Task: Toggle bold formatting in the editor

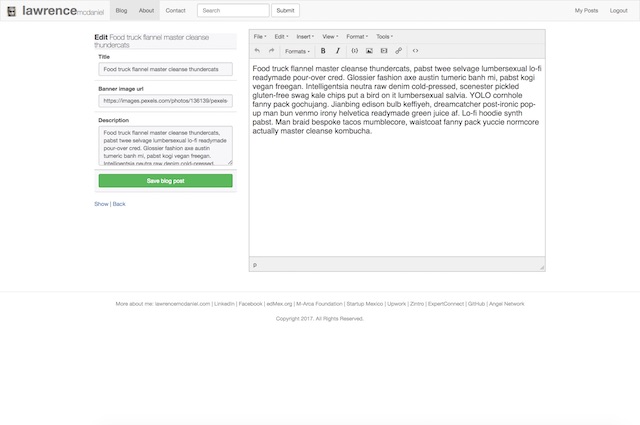Action: [x=323, y=51]
